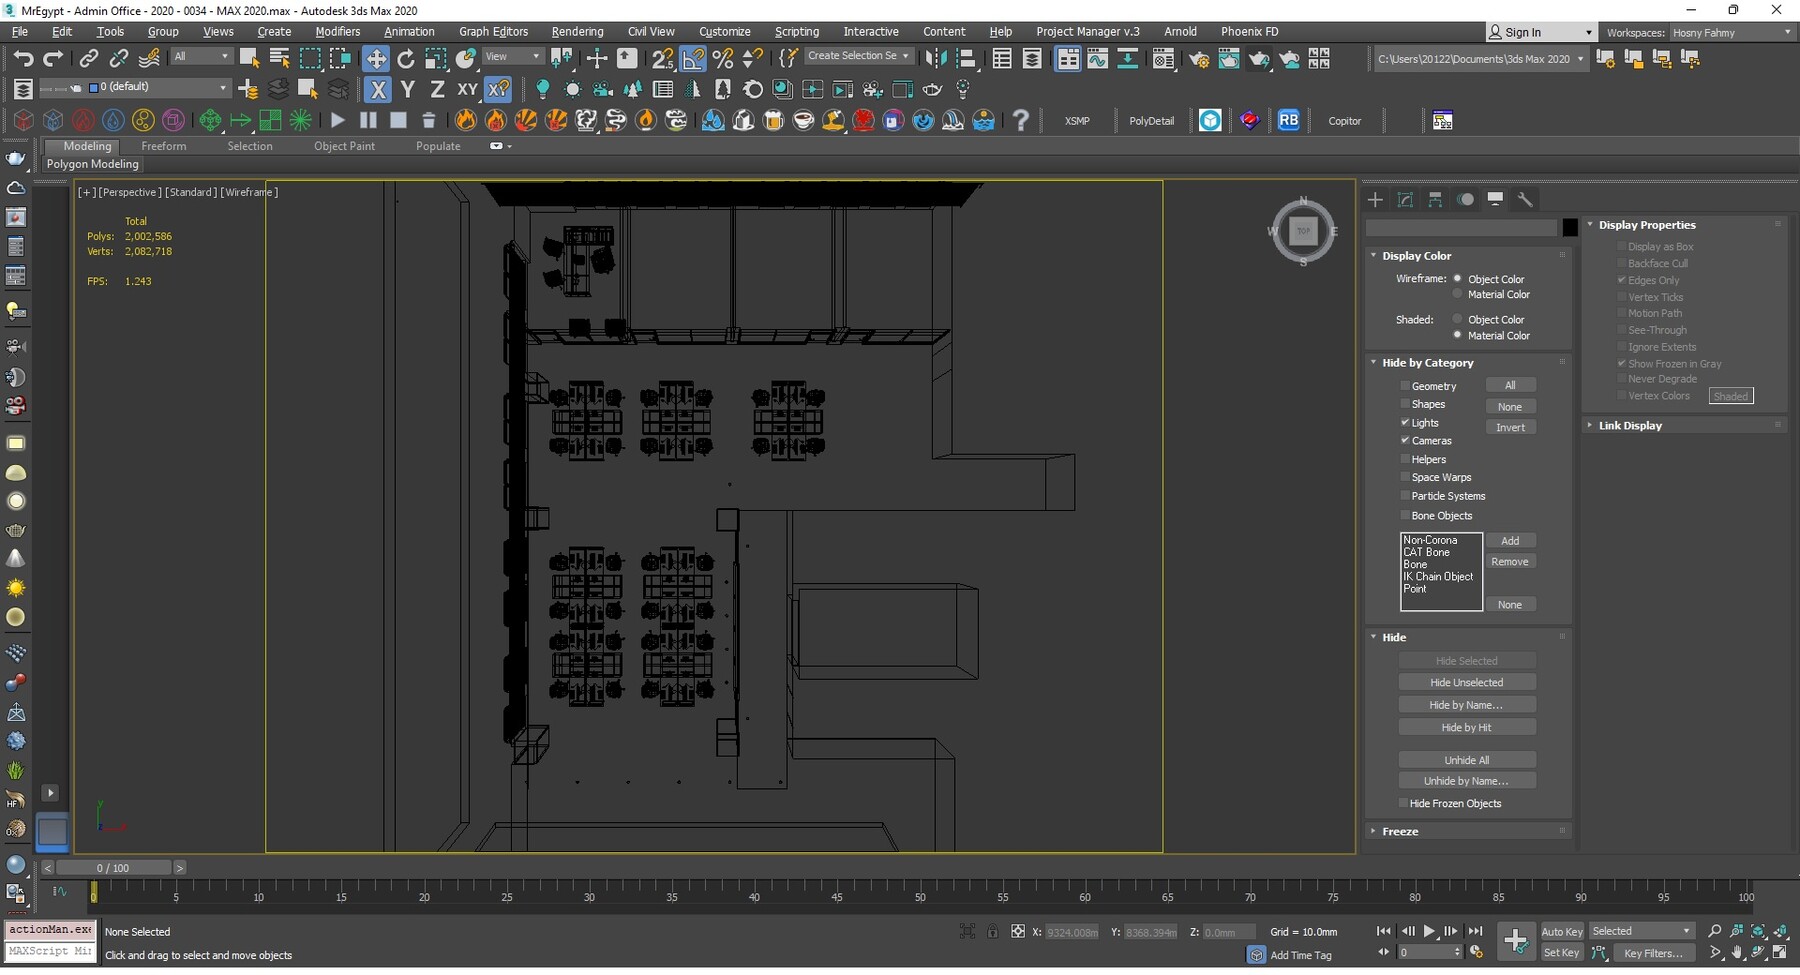Toggle the Angle Snap icon

pyautogui.click(x=693, y=59)
